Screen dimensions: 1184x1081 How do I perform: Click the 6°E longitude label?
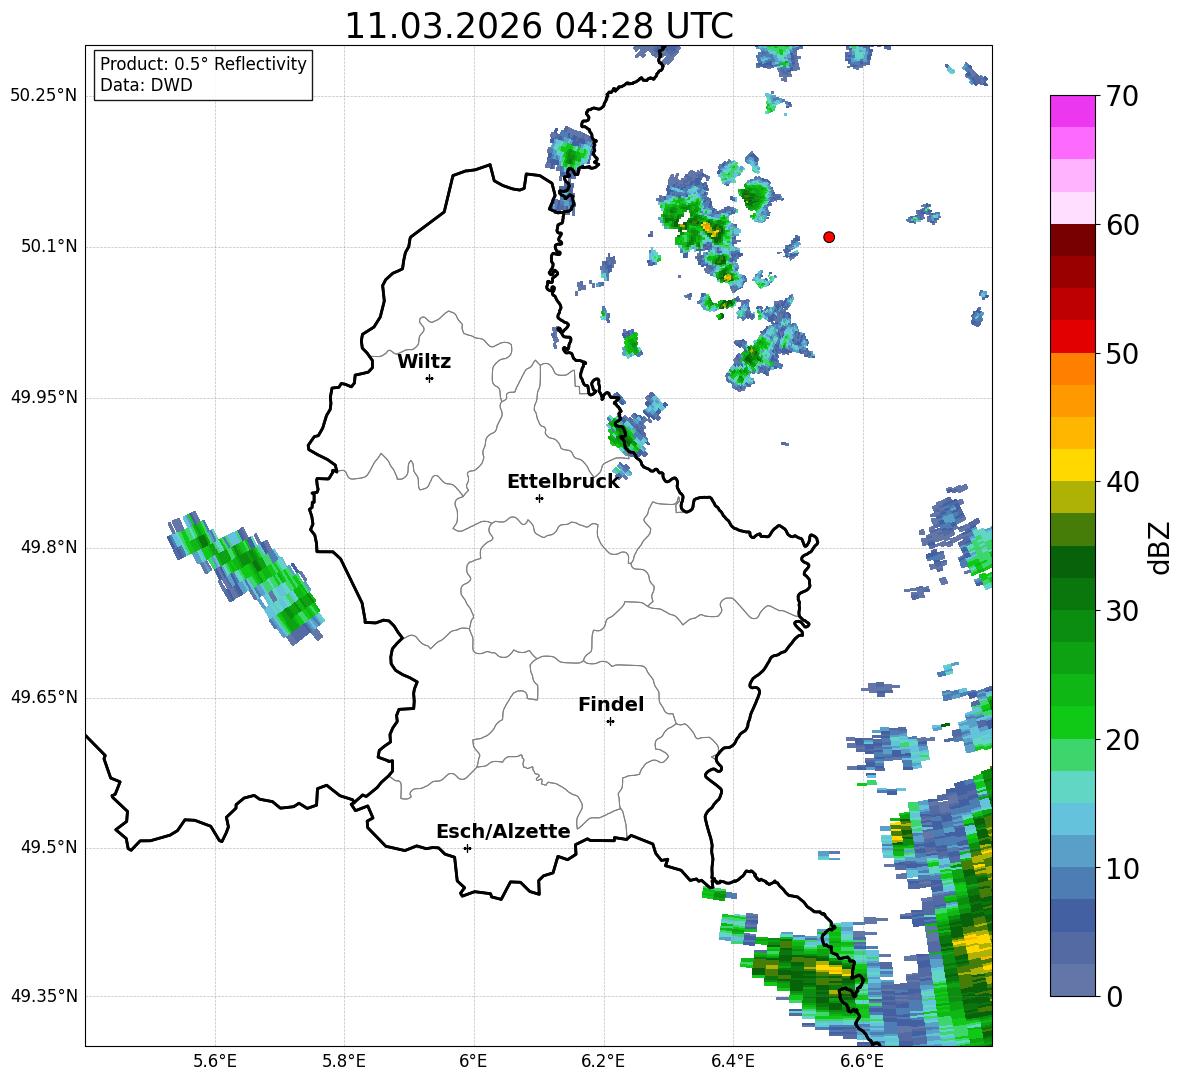click(x=473, y=1061)
